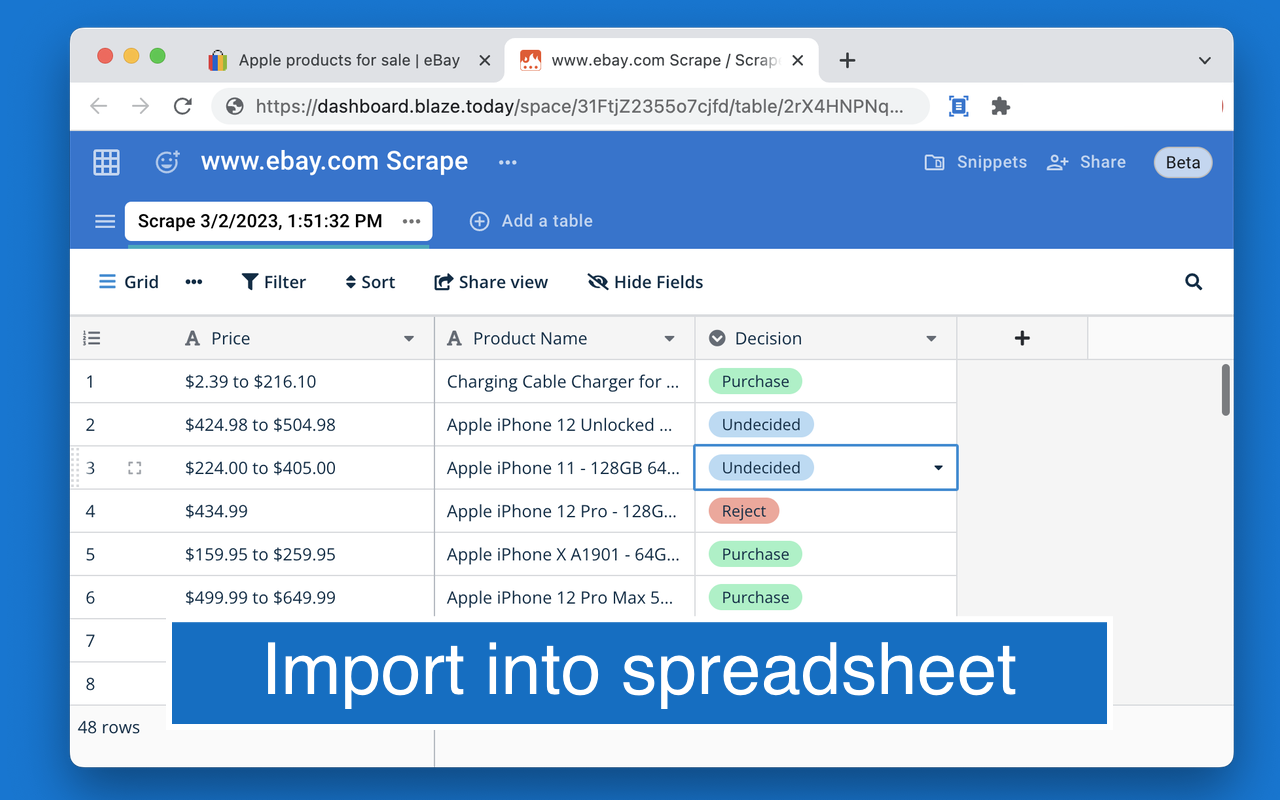Open the view options three-dot menu
The image size is (1280, 800).
tap(194, 282)
